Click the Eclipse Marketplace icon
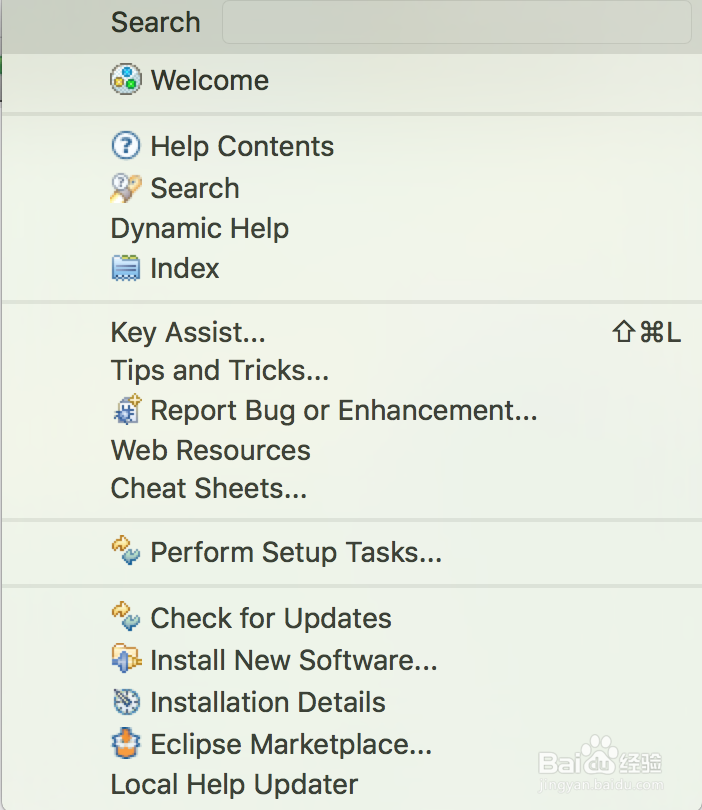The image size is (702, 810). tap(126, 743)
